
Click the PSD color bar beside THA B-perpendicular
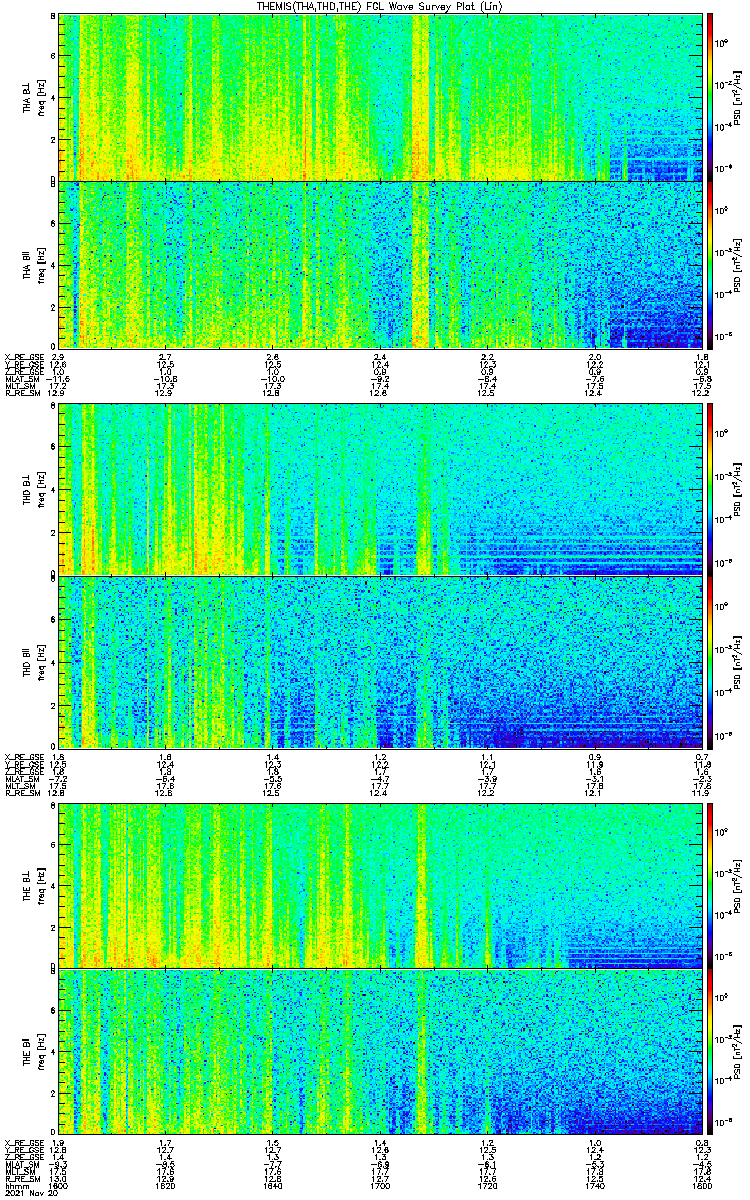tap(710, 97)
